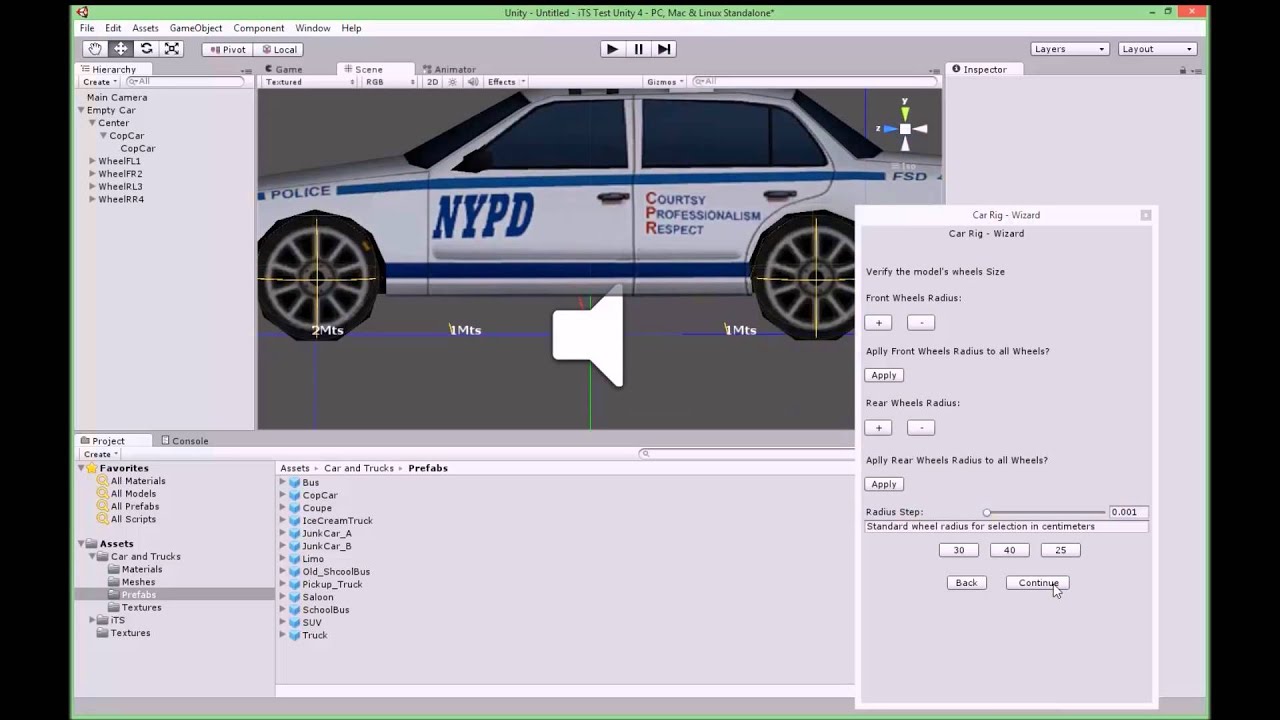Click the Radius Step value field
This screenshot has width=1280, height=720.
1128,512
